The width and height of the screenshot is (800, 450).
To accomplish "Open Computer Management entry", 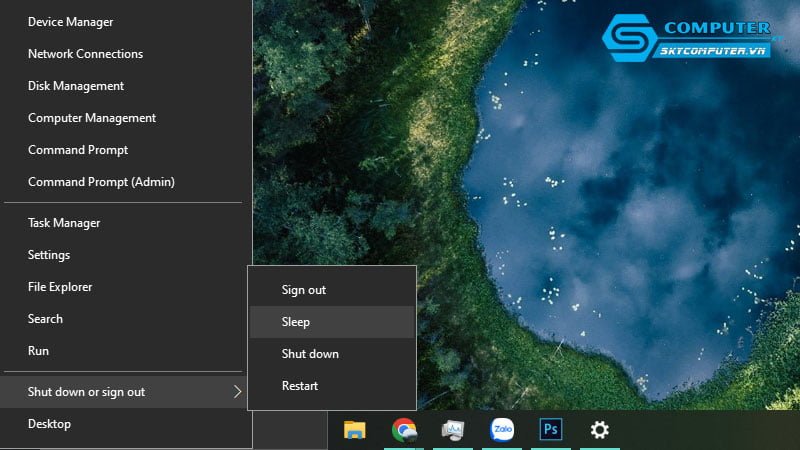I will [x=92, y=118].
